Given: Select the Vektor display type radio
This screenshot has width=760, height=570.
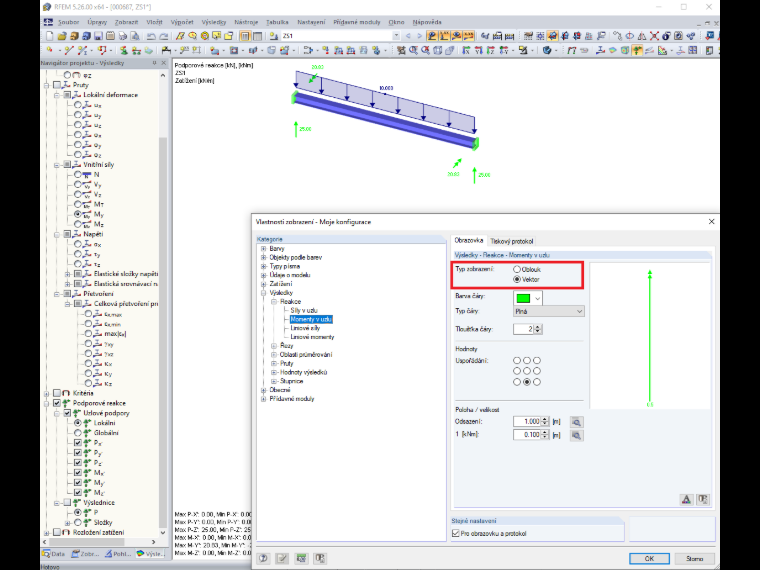Looking at the screenshot, I should point(517,280).
